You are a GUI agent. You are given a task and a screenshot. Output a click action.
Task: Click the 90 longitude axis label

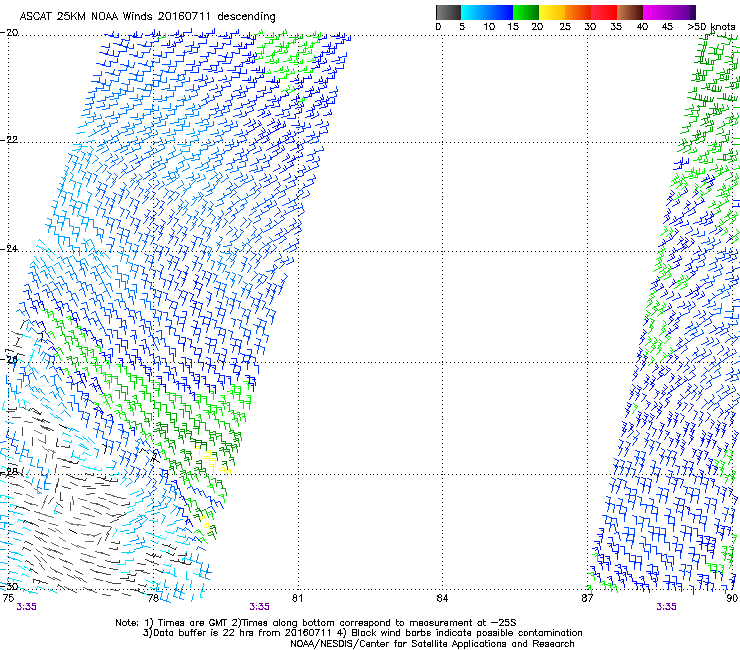[732, 598]
